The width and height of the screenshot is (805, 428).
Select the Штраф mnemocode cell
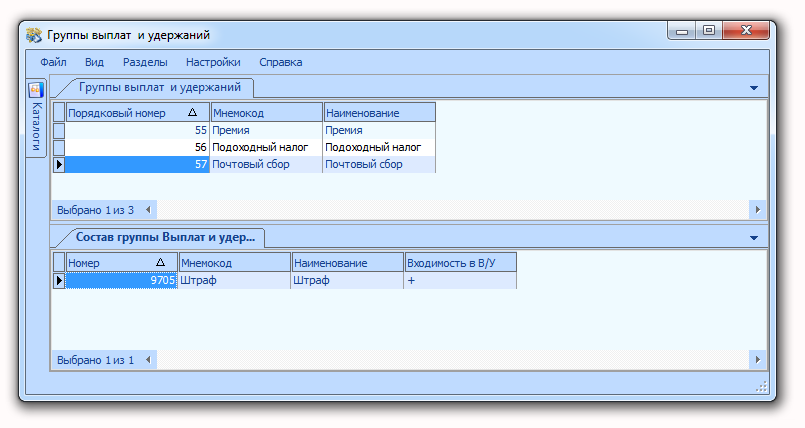234,280
